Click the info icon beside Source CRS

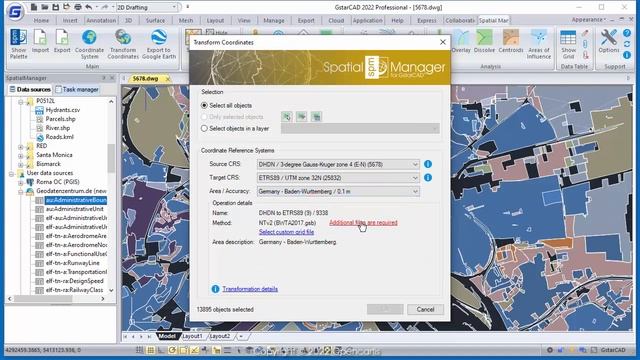click(x=428, y=164)
